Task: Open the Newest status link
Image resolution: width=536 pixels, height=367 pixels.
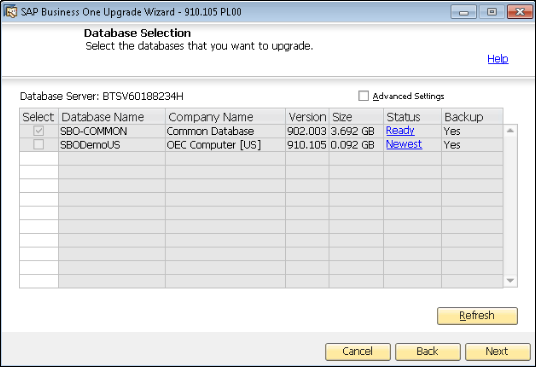Action: (404, 144)
